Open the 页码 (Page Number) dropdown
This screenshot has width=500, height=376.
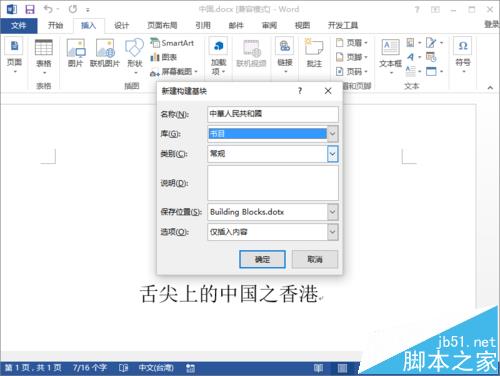click(x=352, y=72)
